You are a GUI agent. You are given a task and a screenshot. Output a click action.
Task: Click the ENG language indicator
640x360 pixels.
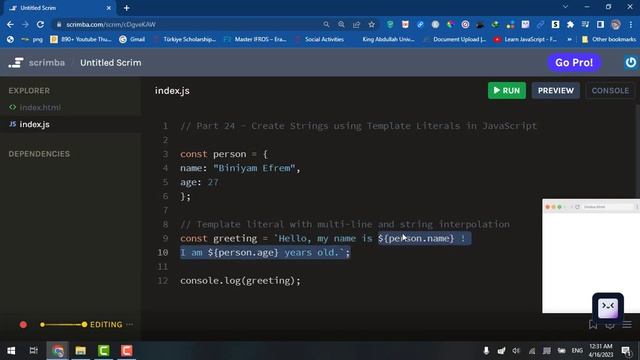(577, 351)
